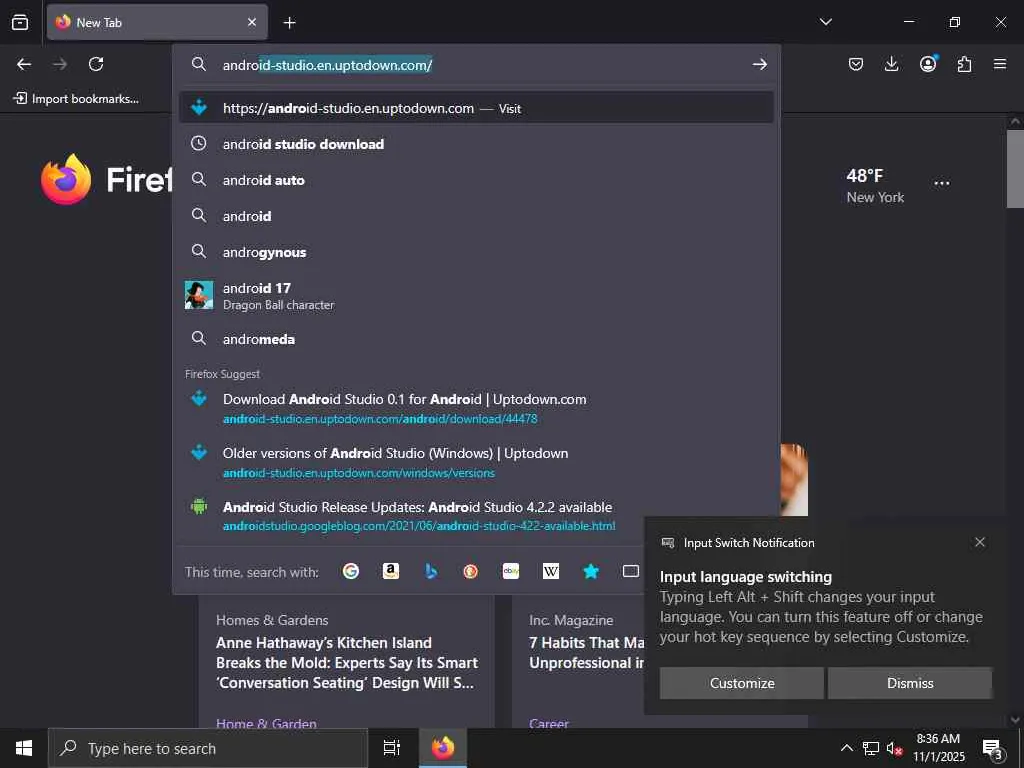
Task: Search bookmarks with star icon
Action: pyautogui.click(x=591, y=571)
